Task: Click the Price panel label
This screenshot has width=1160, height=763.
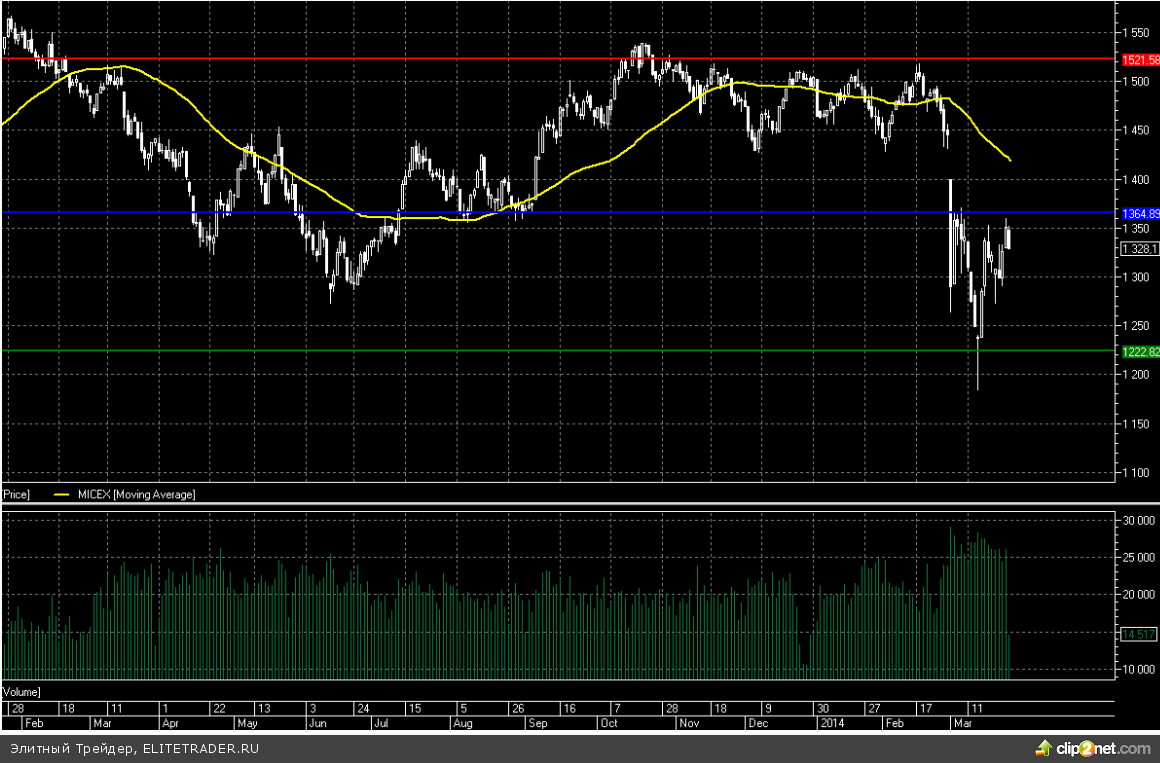Action: tap(17, 494)
